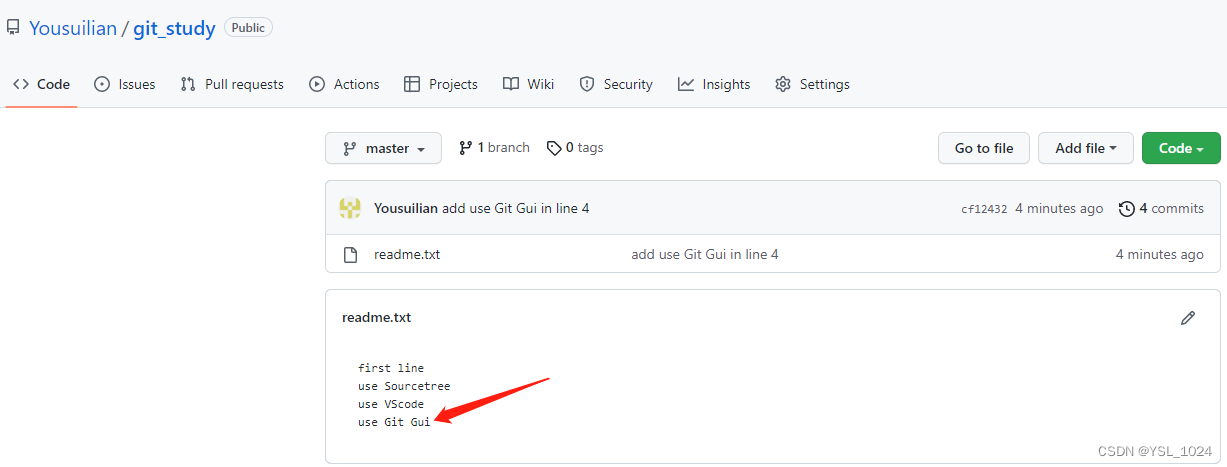The width and height of the screenshot is (1227, 467).
Task: Open the Wiki tab
Action: point(529,84)
